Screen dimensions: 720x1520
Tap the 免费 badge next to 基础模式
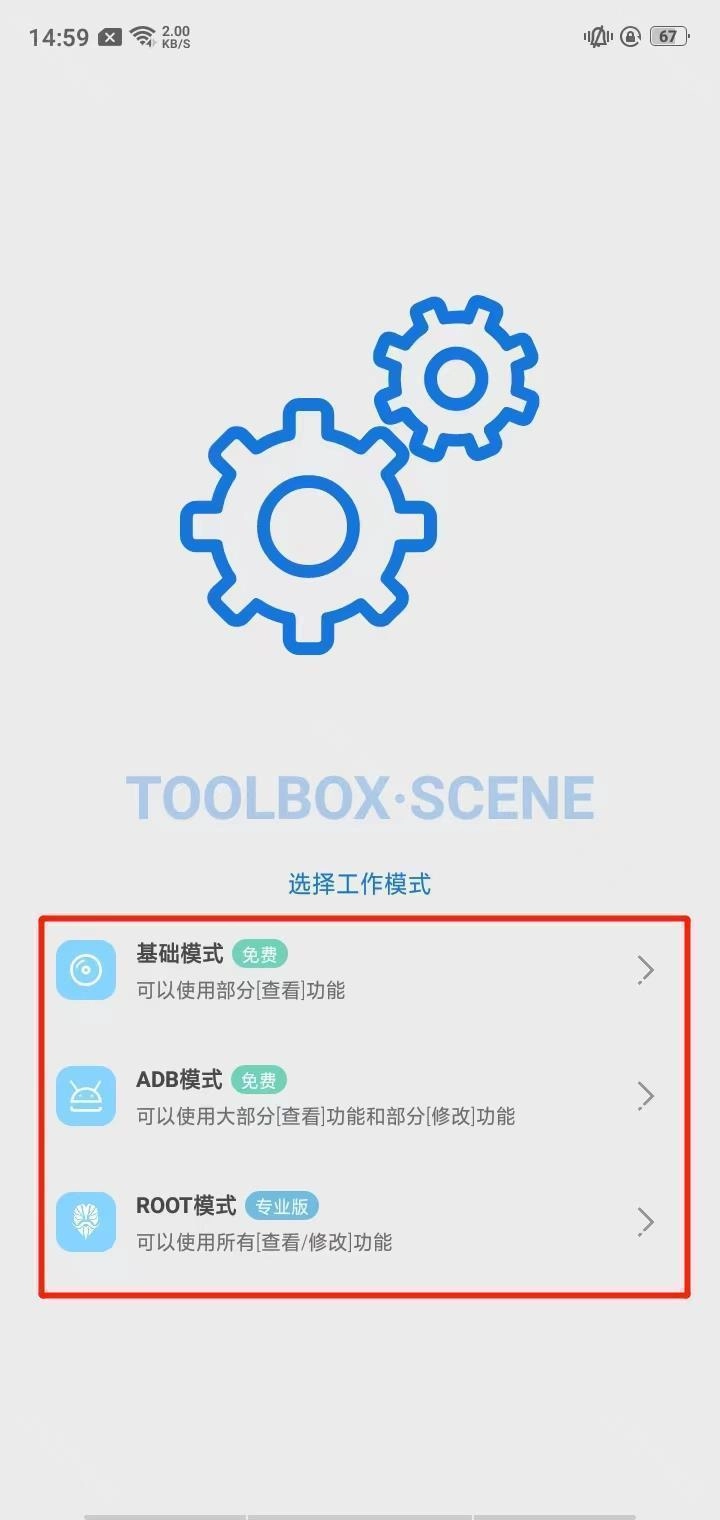pos(260,954)
